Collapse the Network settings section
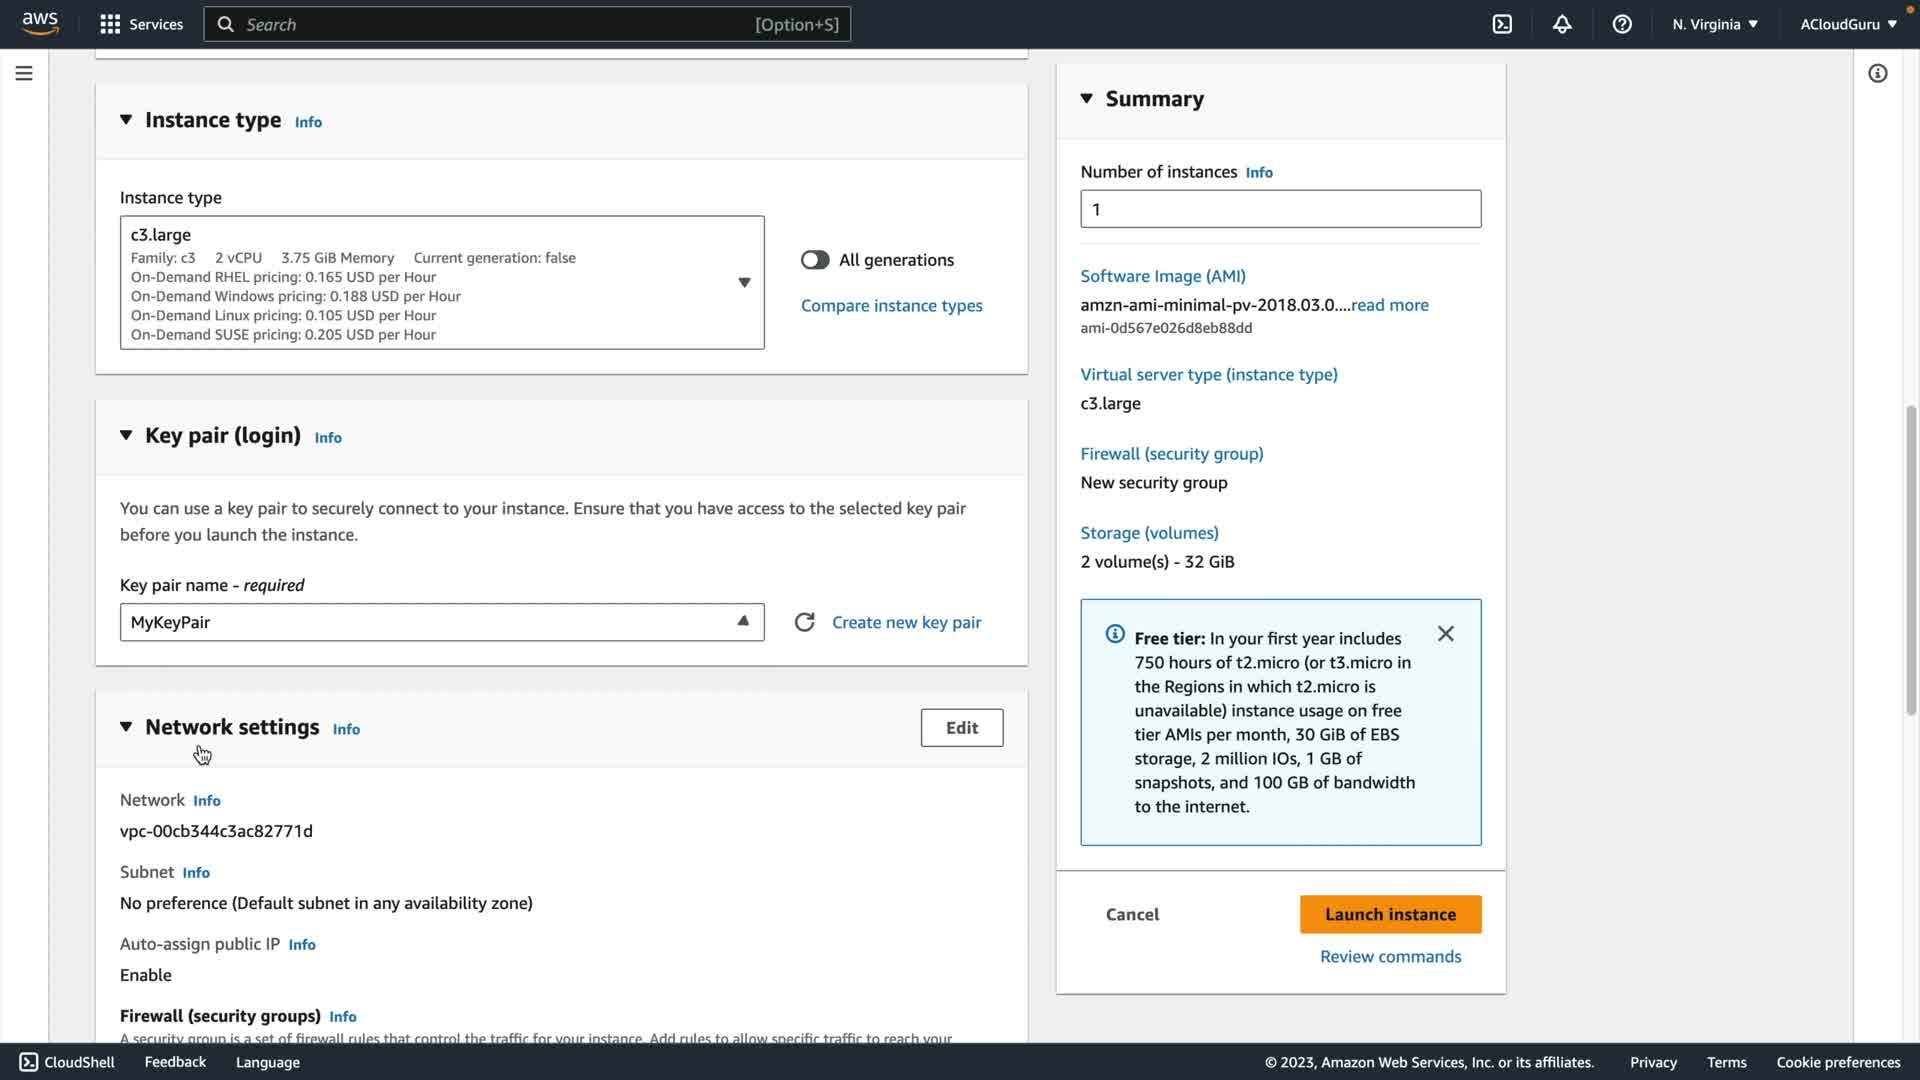Viewport: 1920px width, 1080px height. [126, 727]
